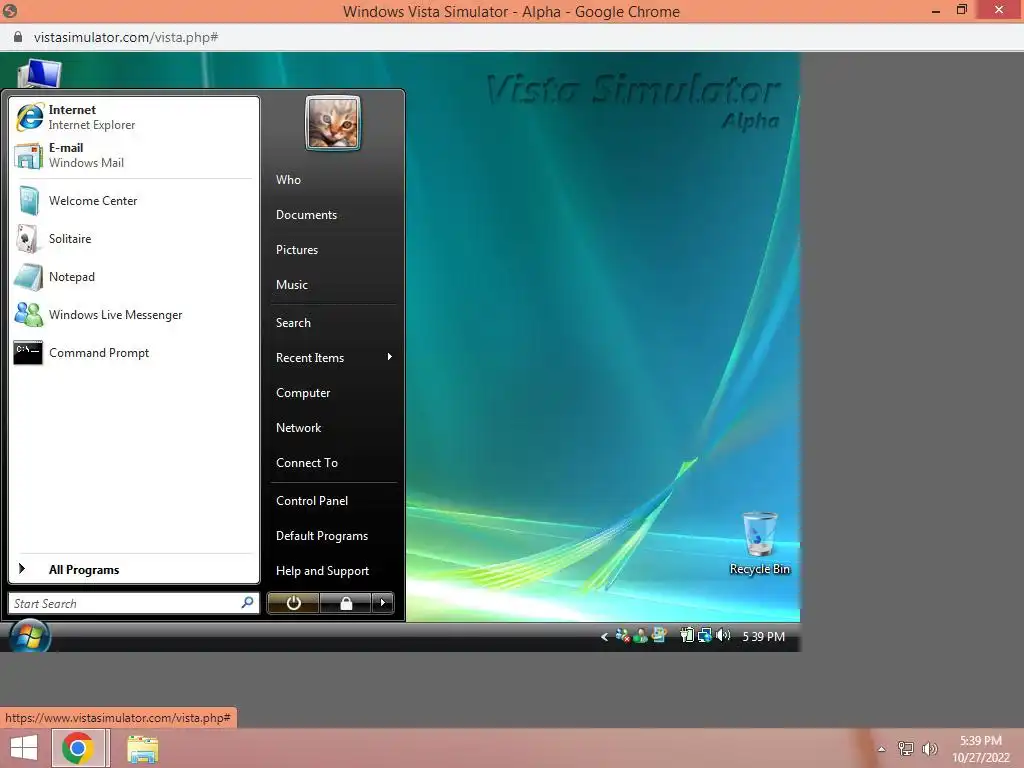Click the Windows 8 Start button
Image resolution: width=1024 pixels, height=768 pixels.
coord(24,748)
